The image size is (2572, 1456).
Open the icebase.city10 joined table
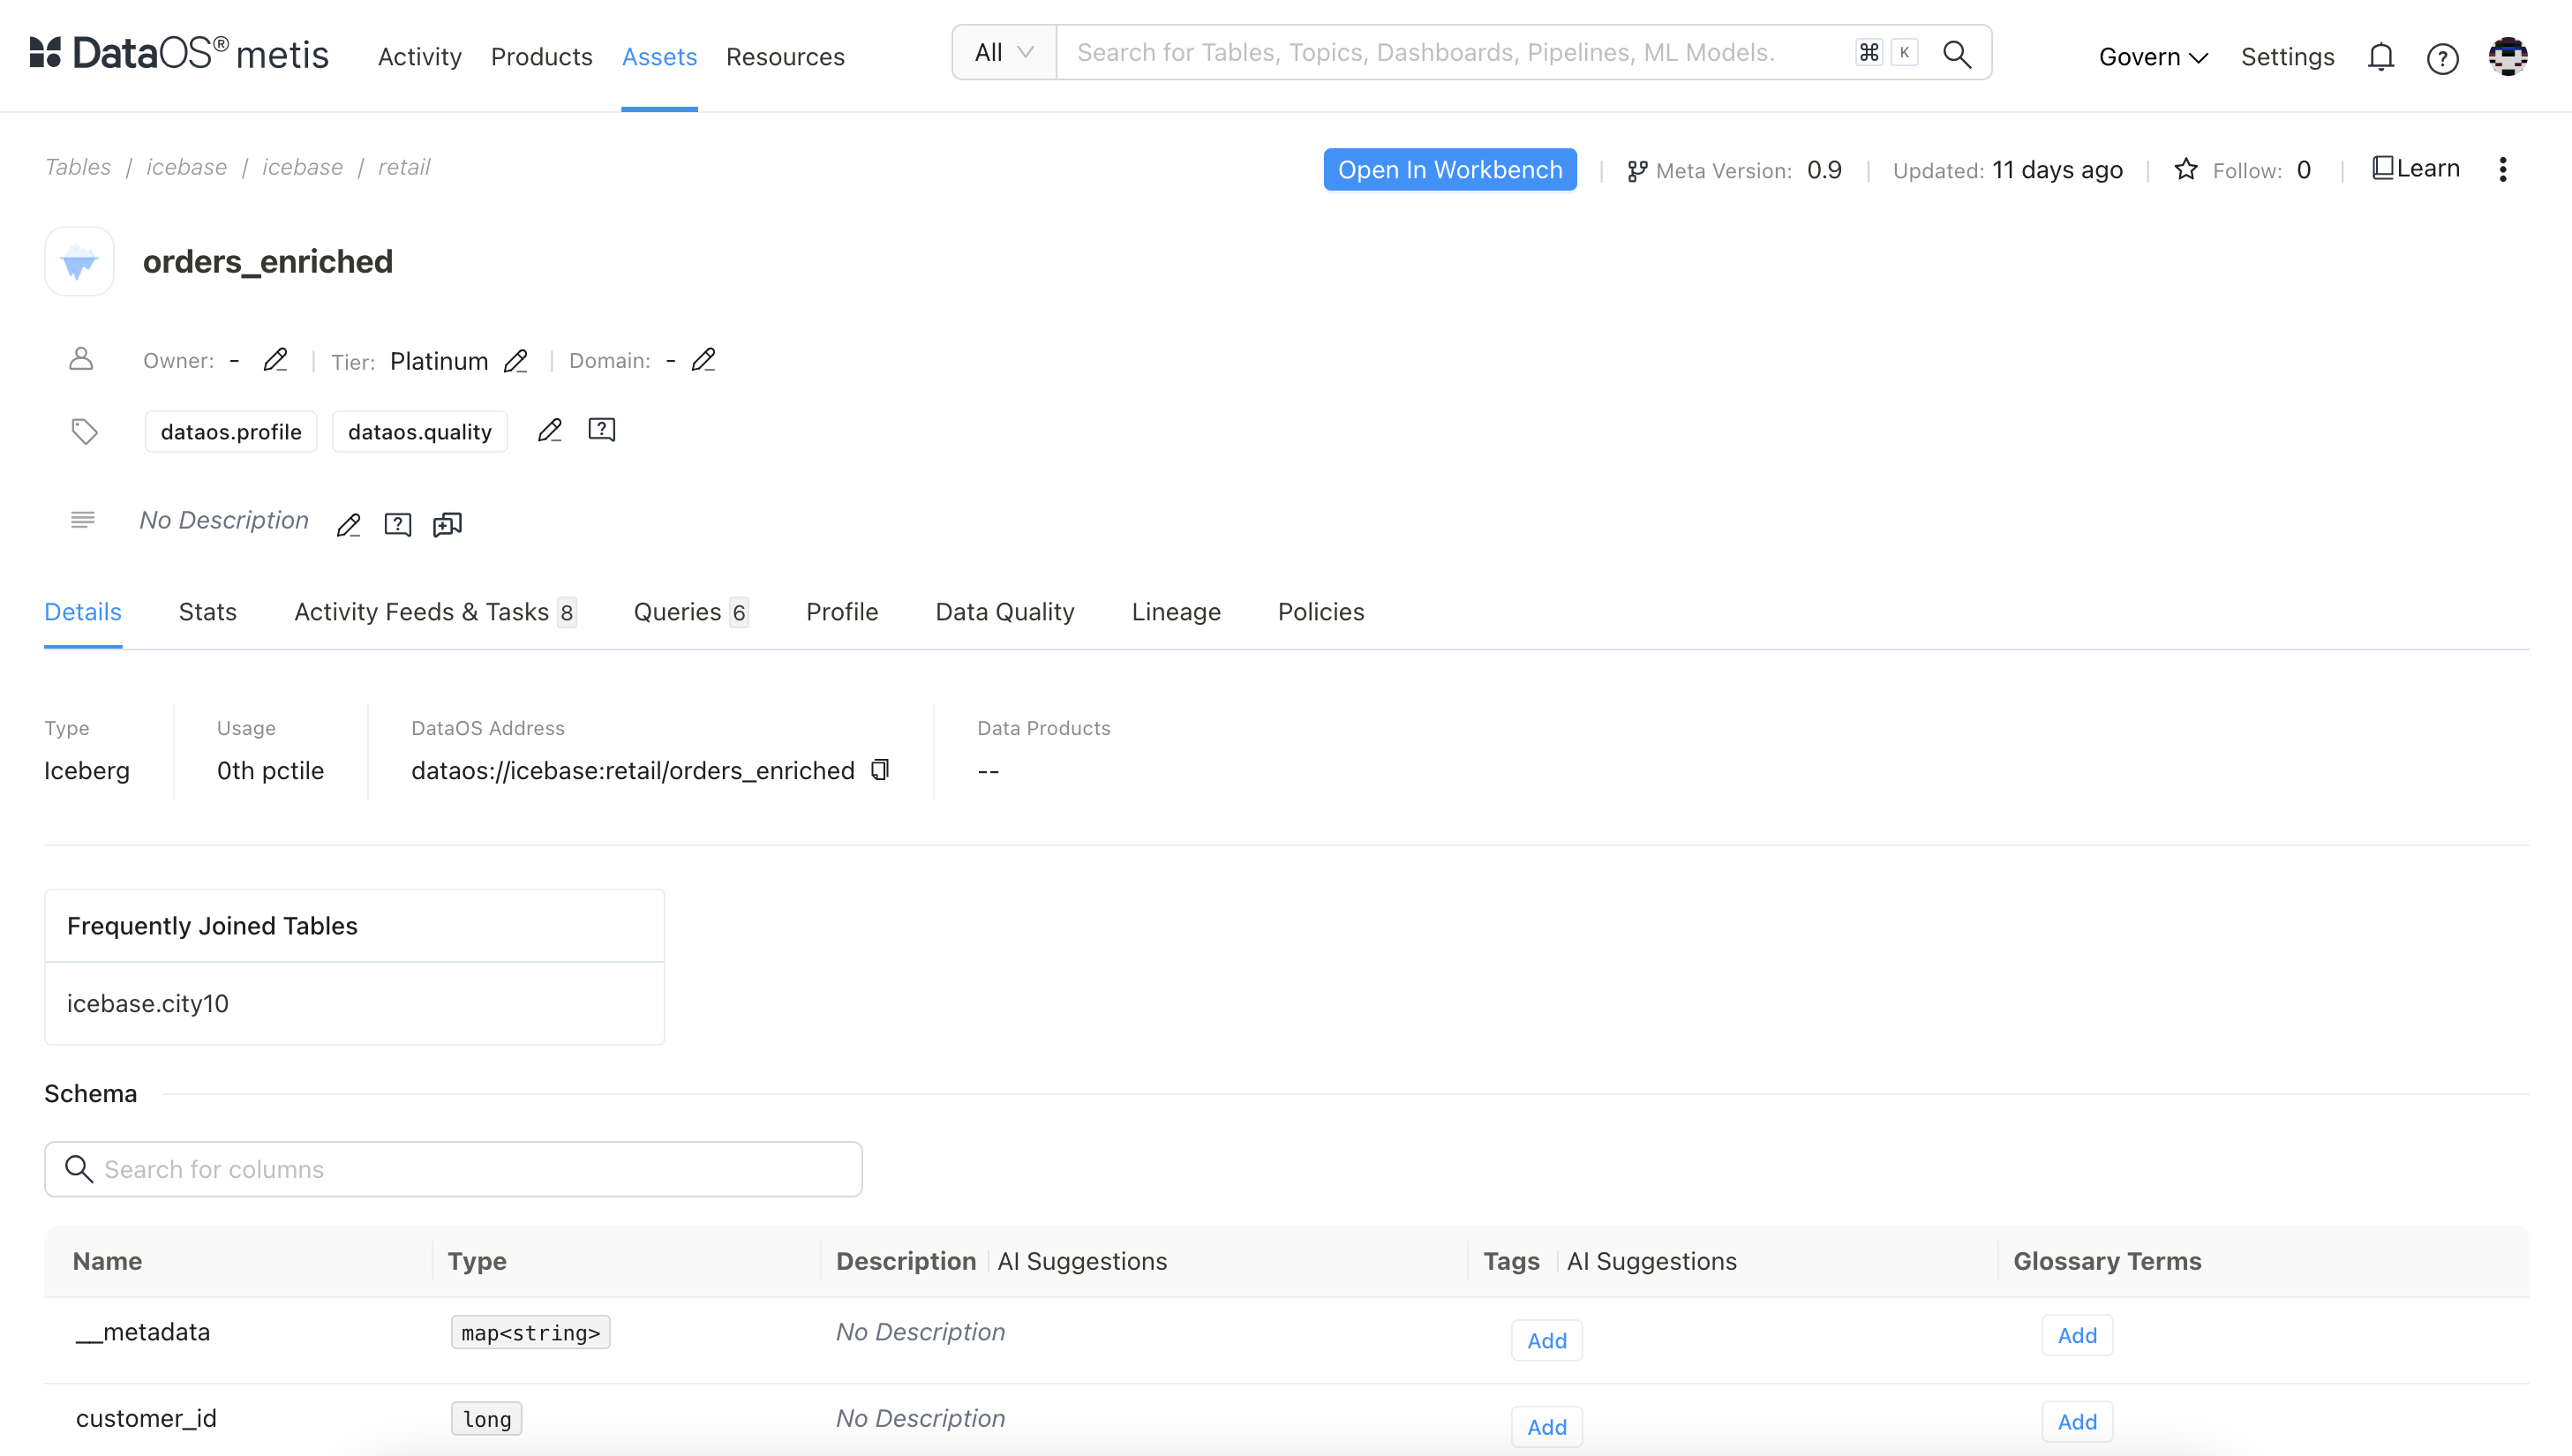(148, 1003)
